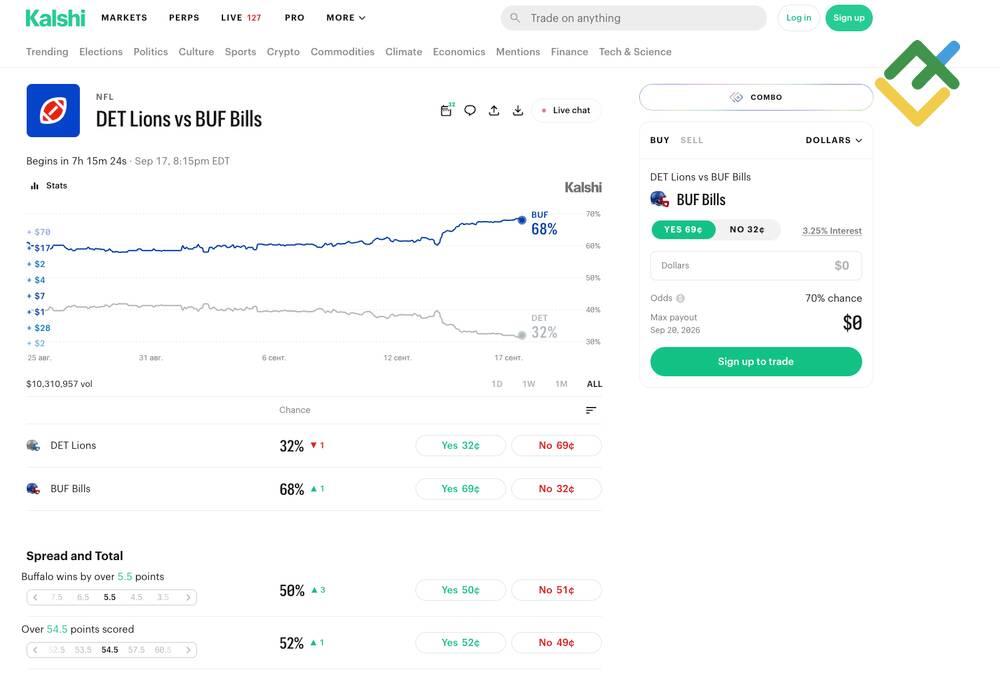Expand the MORE menu
The width and height of the screenshot is (1000, 686).
[346, 18]
